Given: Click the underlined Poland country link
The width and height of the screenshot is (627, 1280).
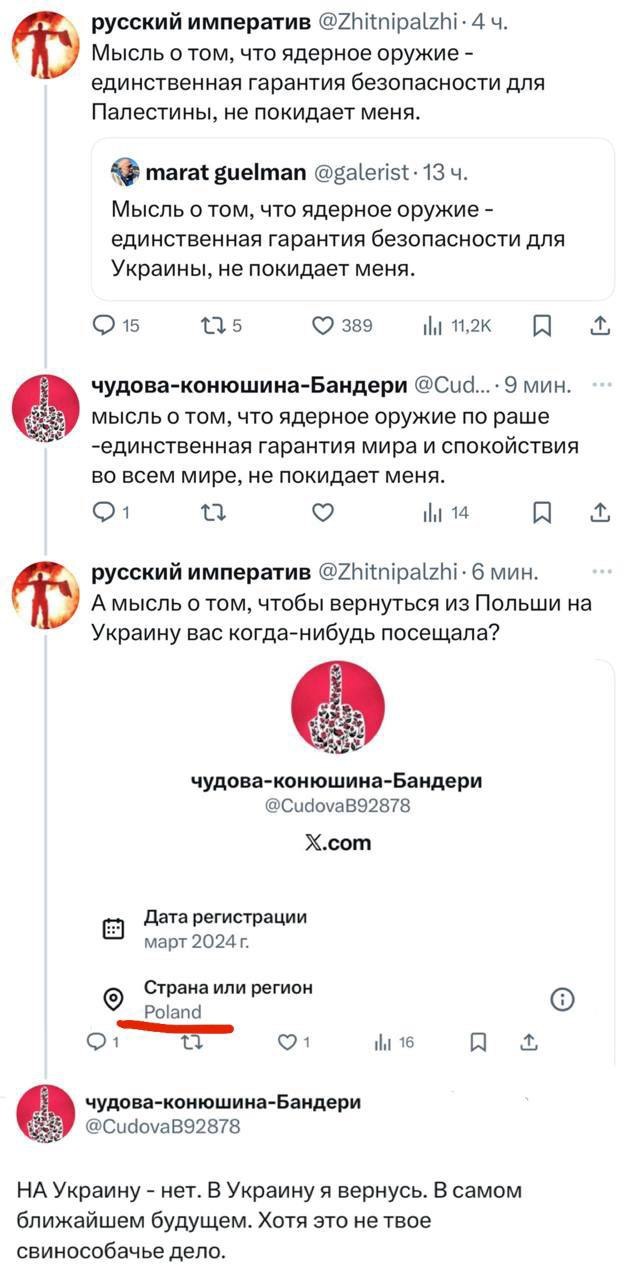Looking at the screenshot, I should pos(173,1011).
